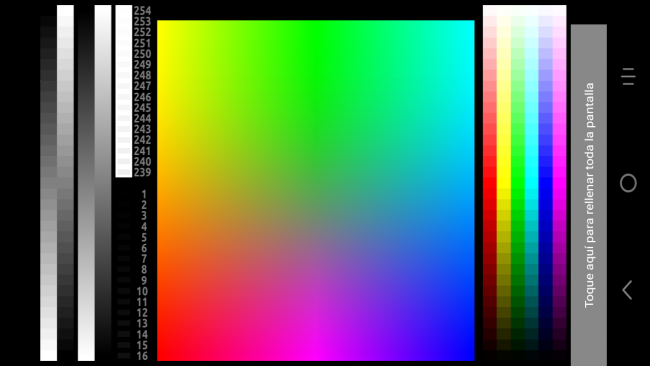Viewport: 650px width, 366px height.
Task: Click the '4' level label
Action: (144, 227)
